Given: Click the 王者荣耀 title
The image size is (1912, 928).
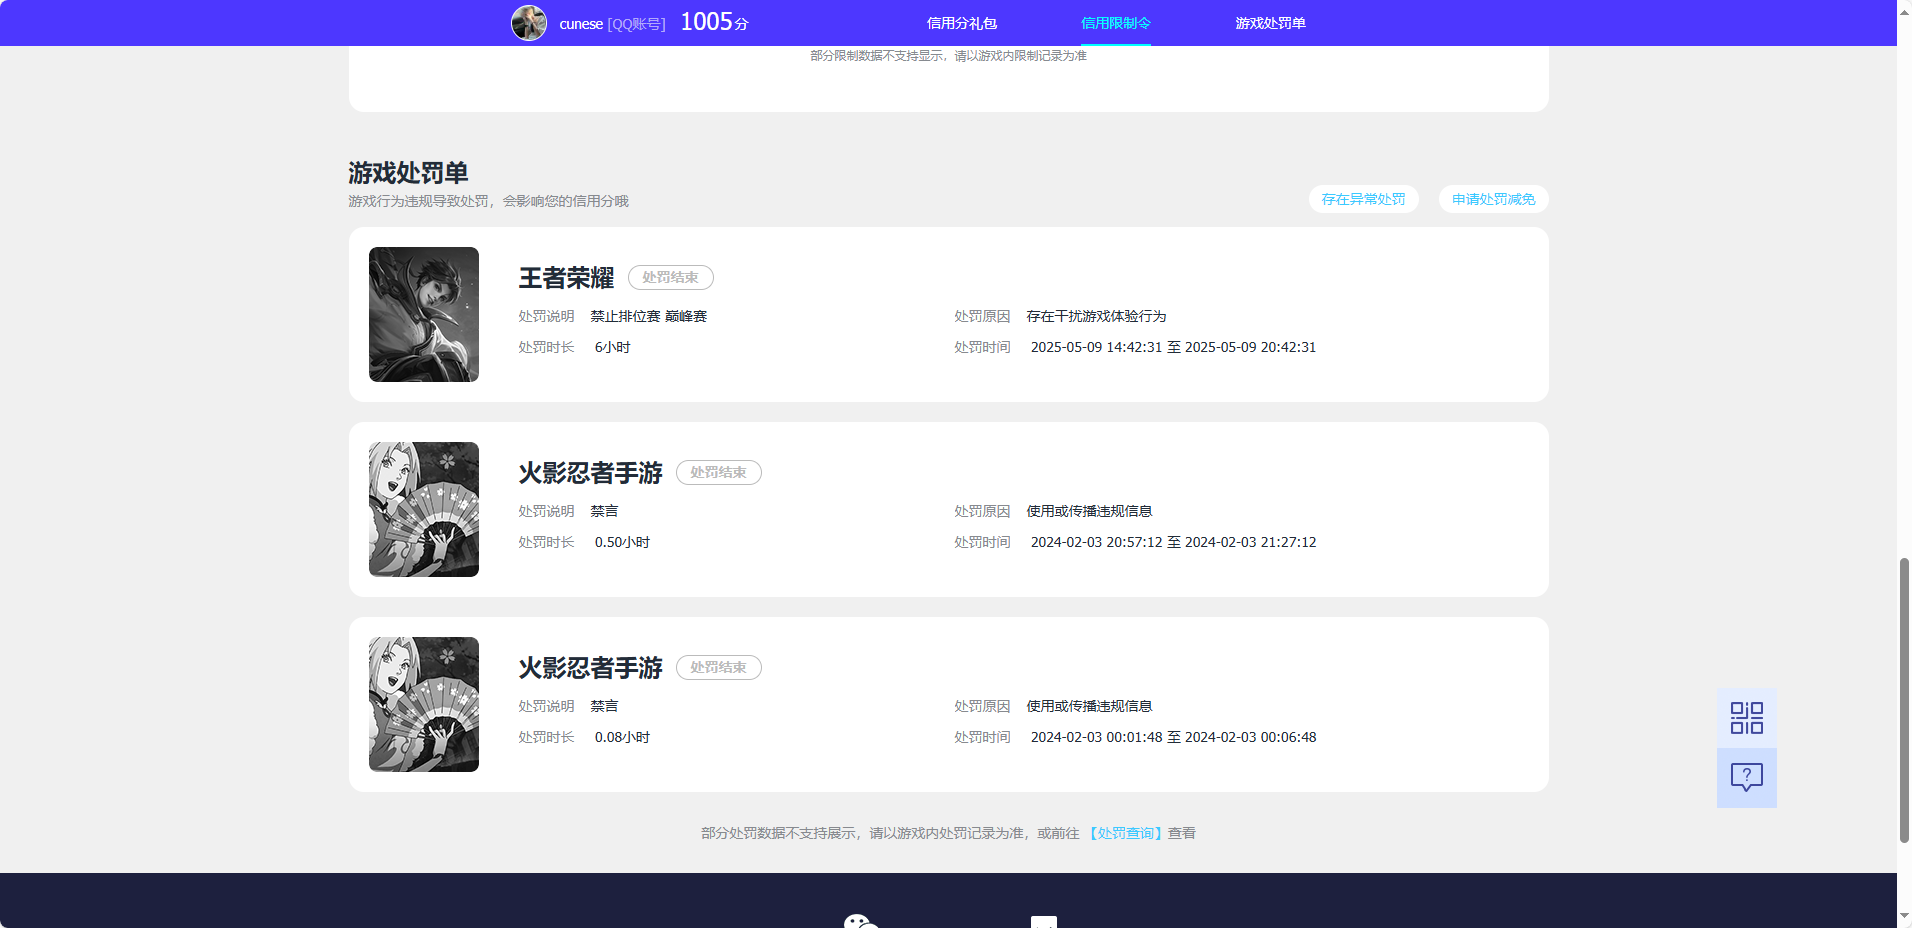Looking at the screenshot, I should (566, 278).
